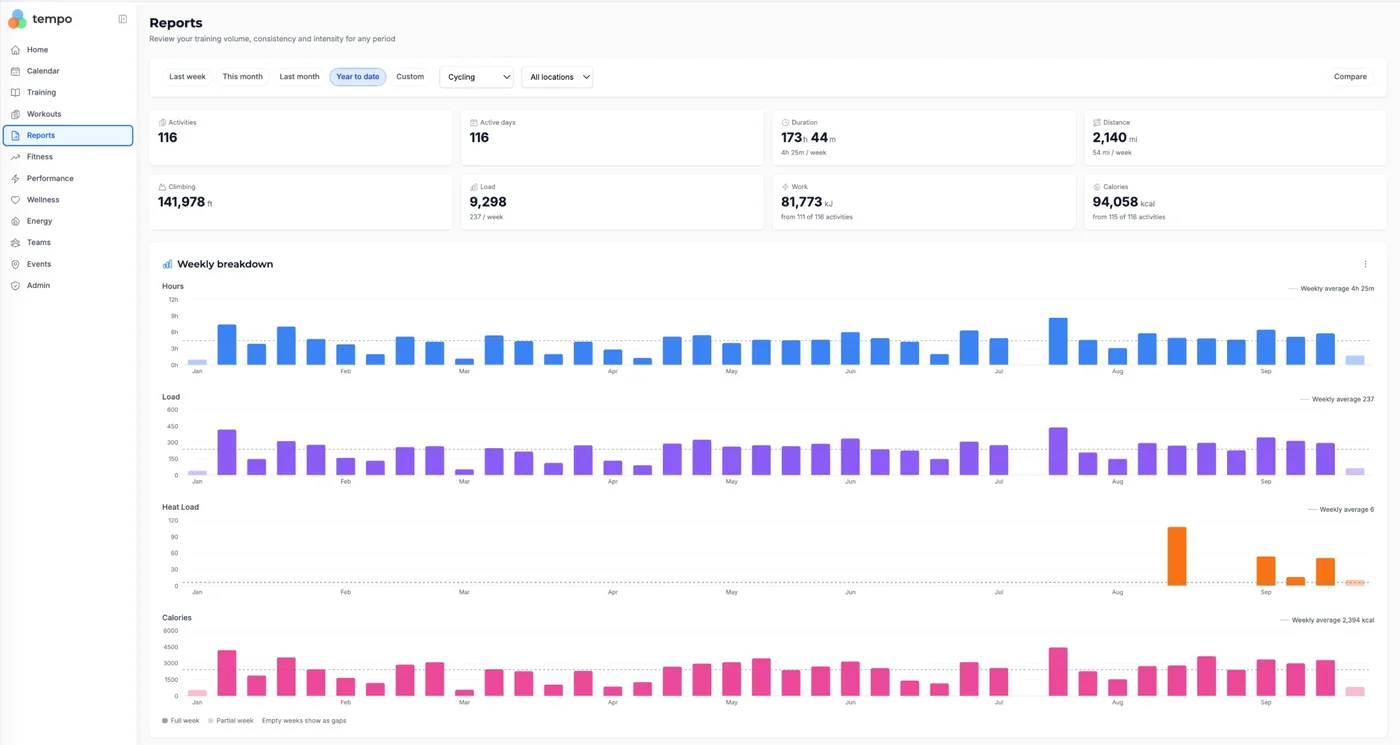Open Admin from the sidebar

click(x=68, y=286)
